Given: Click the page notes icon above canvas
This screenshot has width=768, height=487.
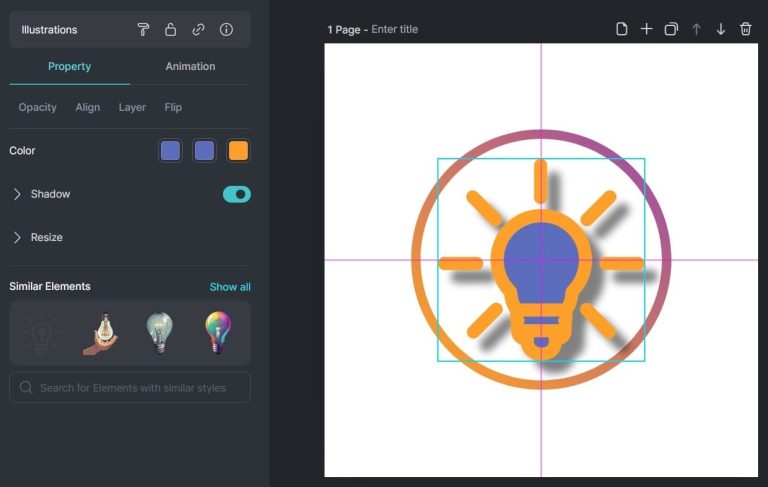Looking at the screenshot, I should tap(621, 29).
